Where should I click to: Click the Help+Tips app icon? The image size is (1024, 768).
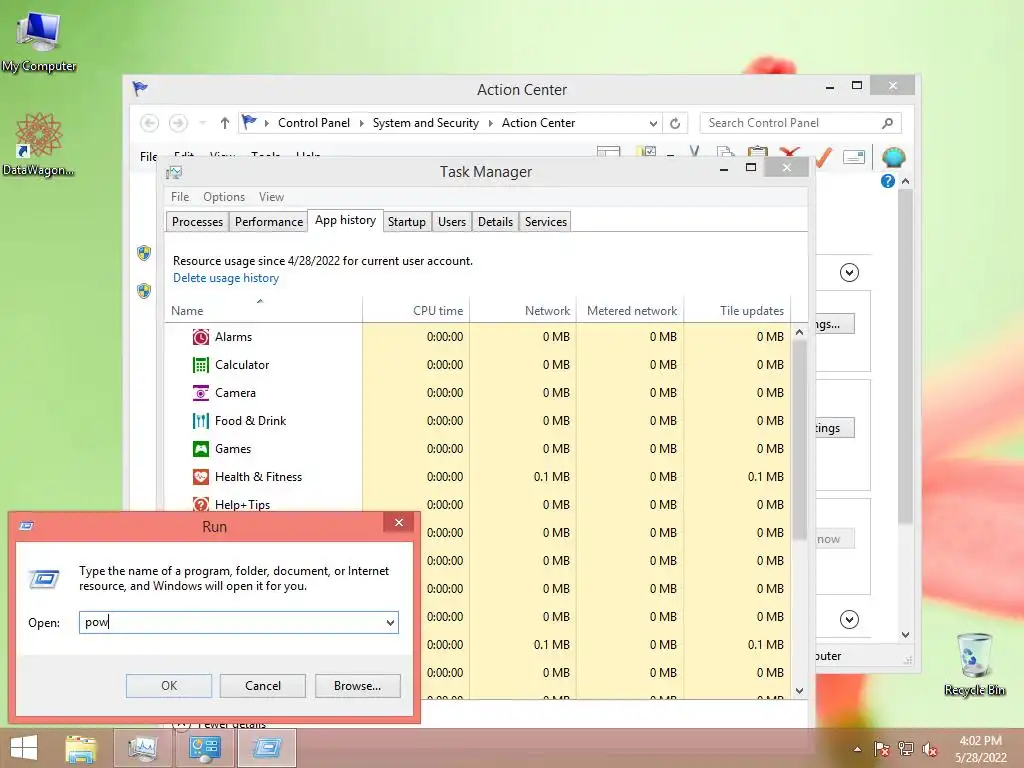point(200,504)
